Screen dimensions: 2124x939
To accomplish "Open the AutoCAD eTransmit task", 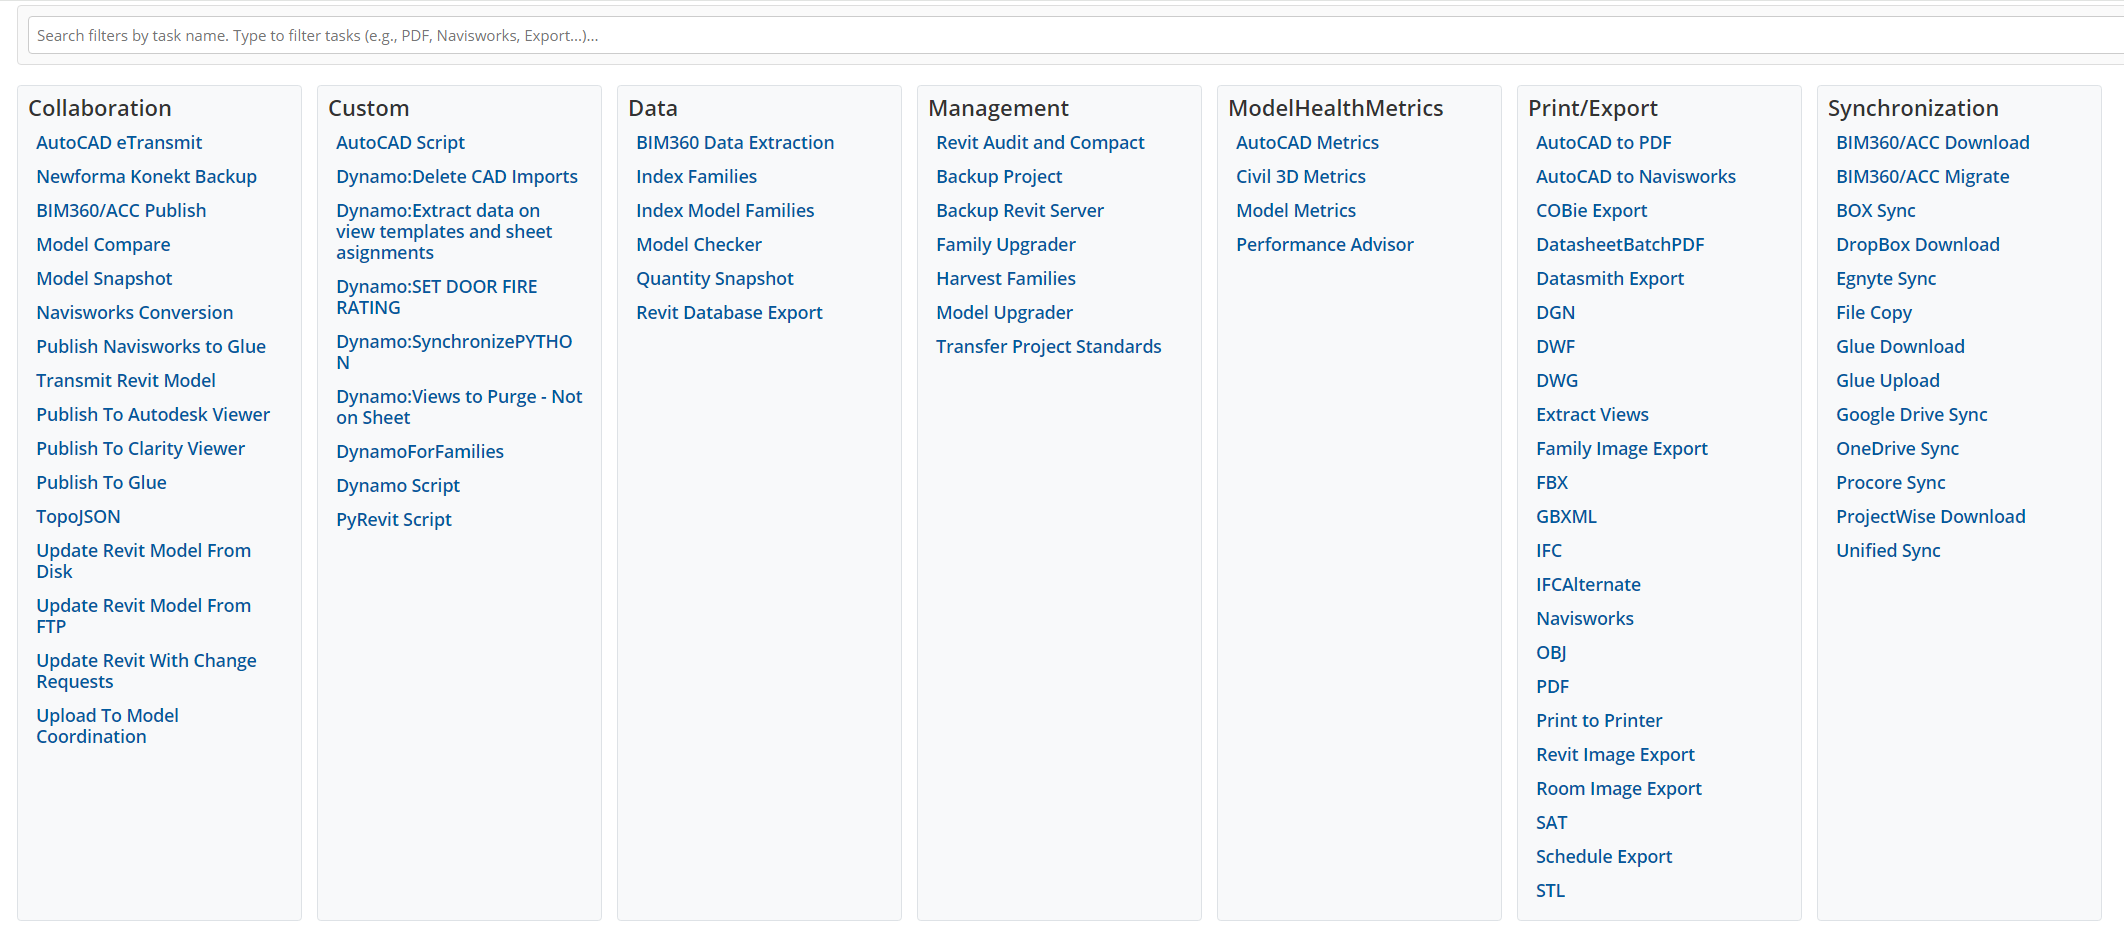I will pyautogui.click(x=119, y=143).
